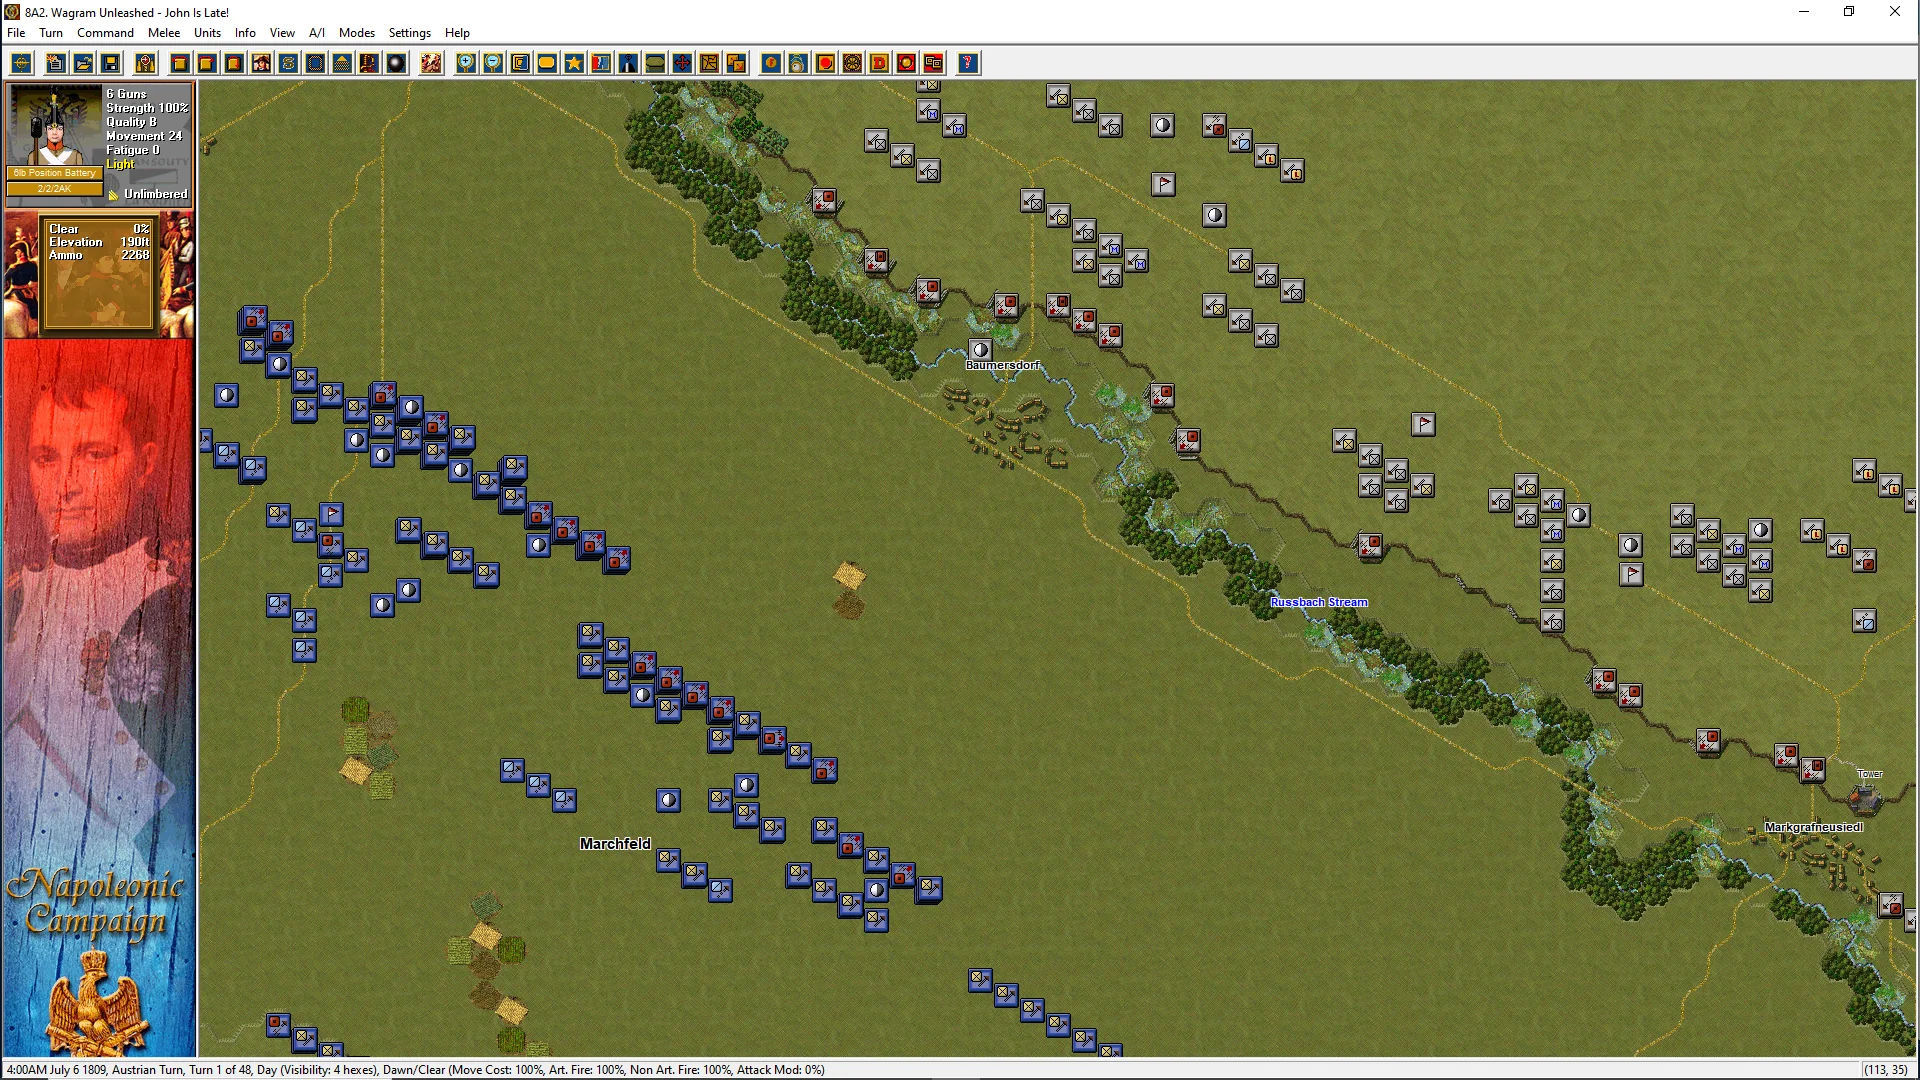Click the officer portrait toolbar icon
Screen dimensions: 1920x1080
(x=261, y=63)
